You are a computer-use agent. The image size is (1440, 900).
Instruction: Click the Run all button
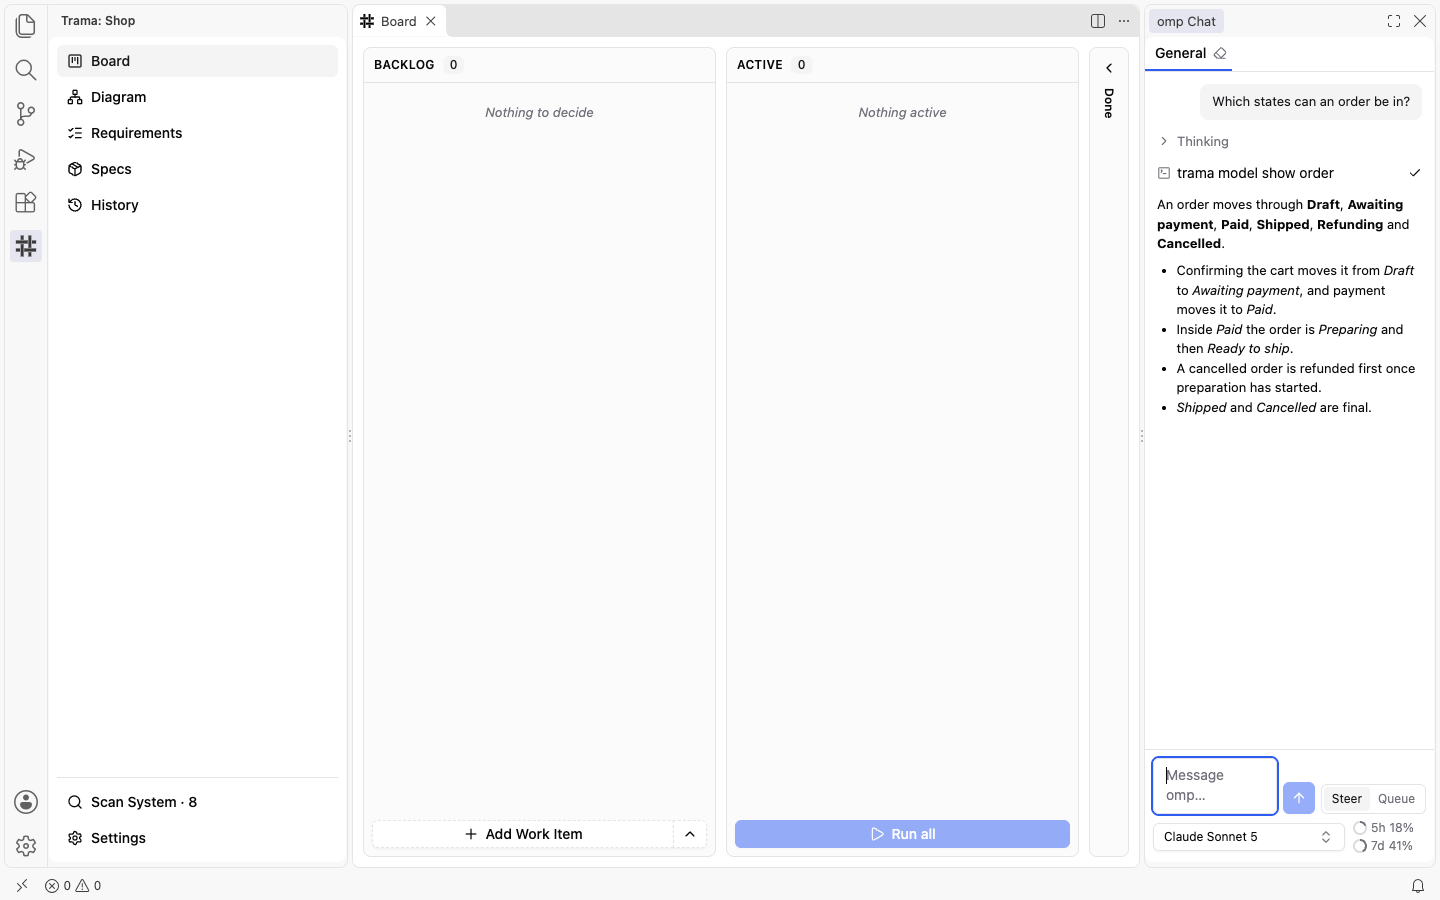[902, 834]
